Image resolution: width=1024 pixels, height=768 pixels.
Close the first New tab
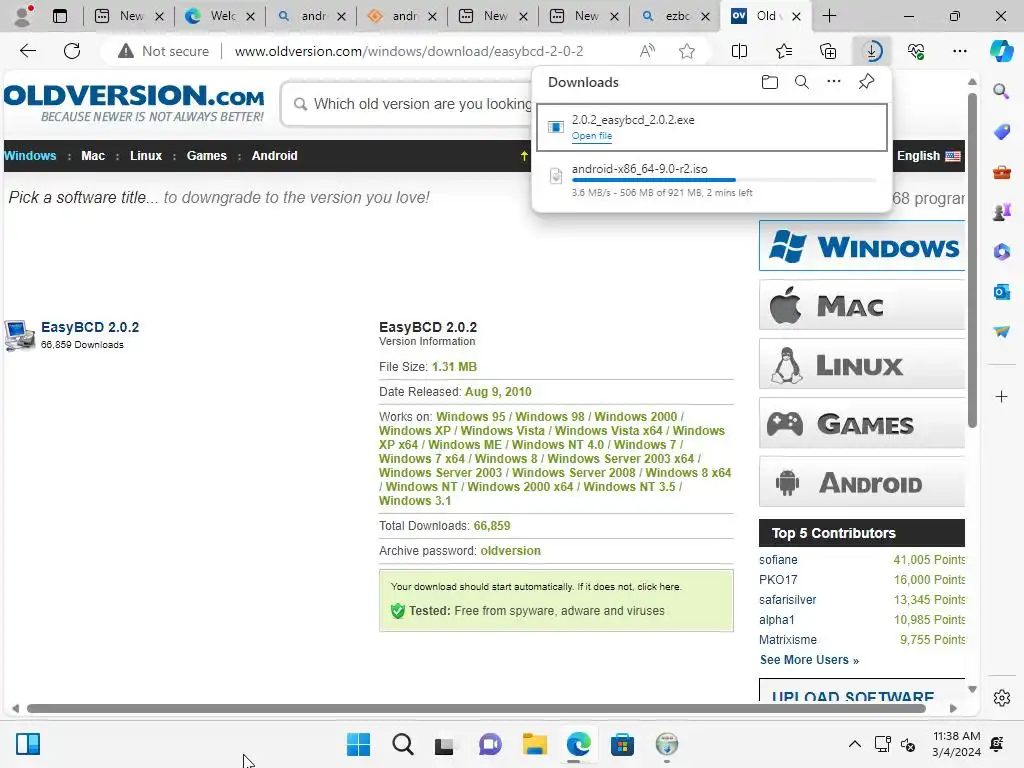tap(159, 16)
